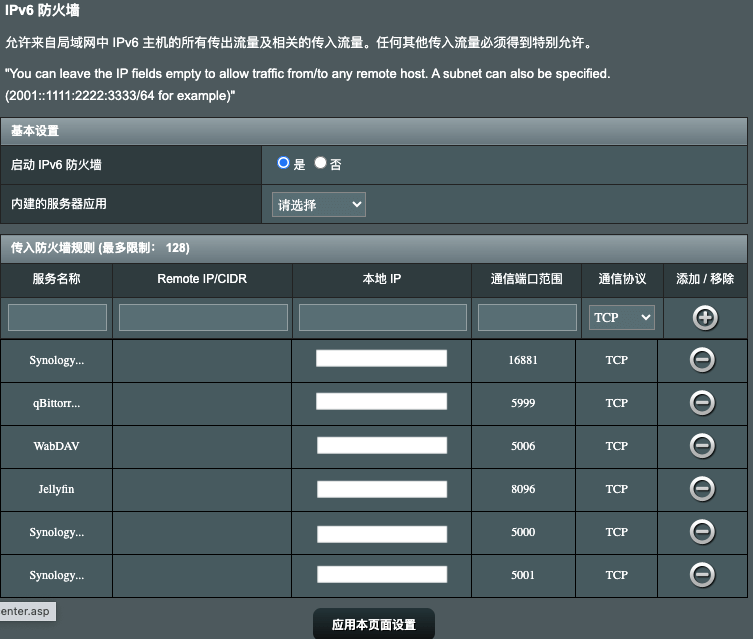Click the Remote IP/CIDR input field
Viewport: 753px width, 639px height.
coord(203,317)
